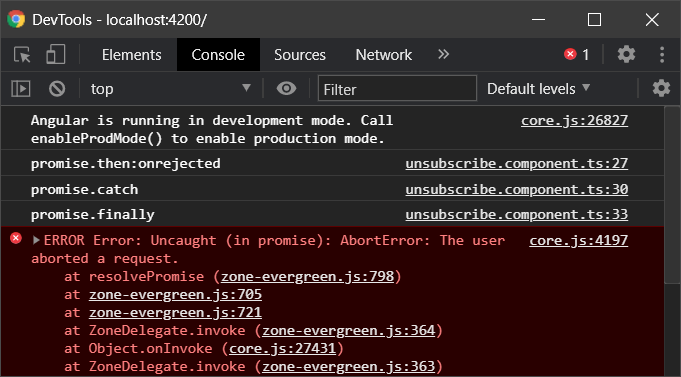Open the unsubscribe.component.ts:27 link
681x377 pixels.
(x=517, y=163)
